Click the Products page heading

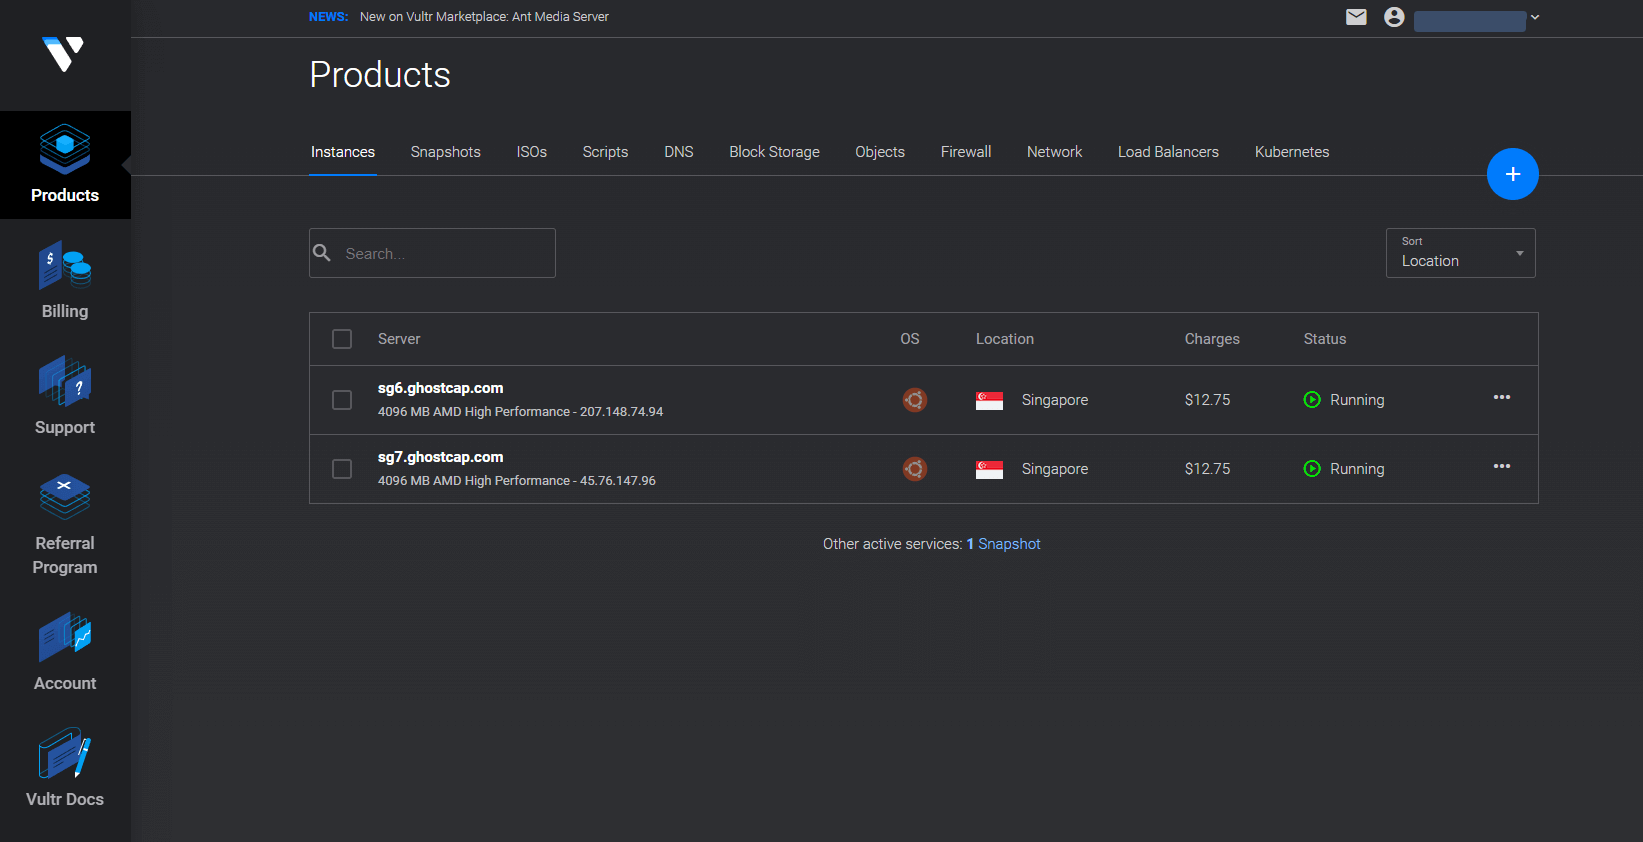coord(380,75)
